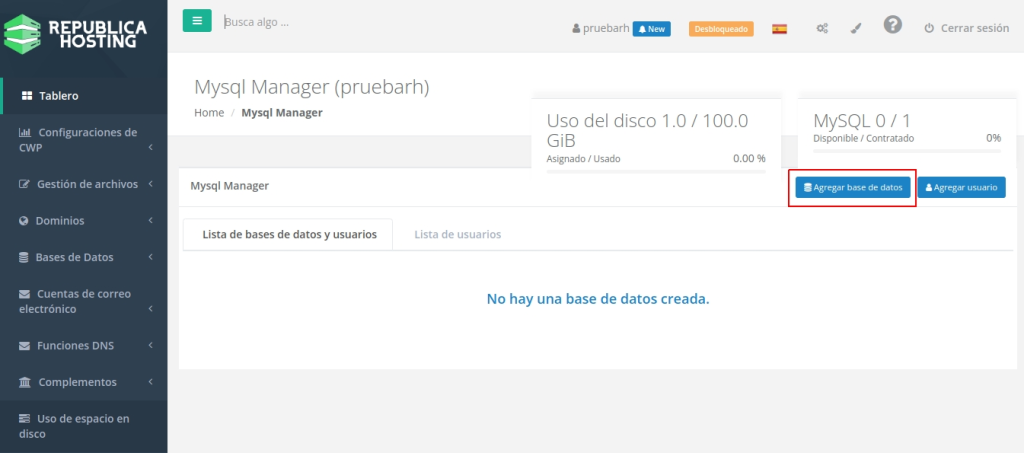The height and width of the screenshot is (453, 1024).
Task: Switch to the Lista de usuarios tab
Action: tap(457, 234)
